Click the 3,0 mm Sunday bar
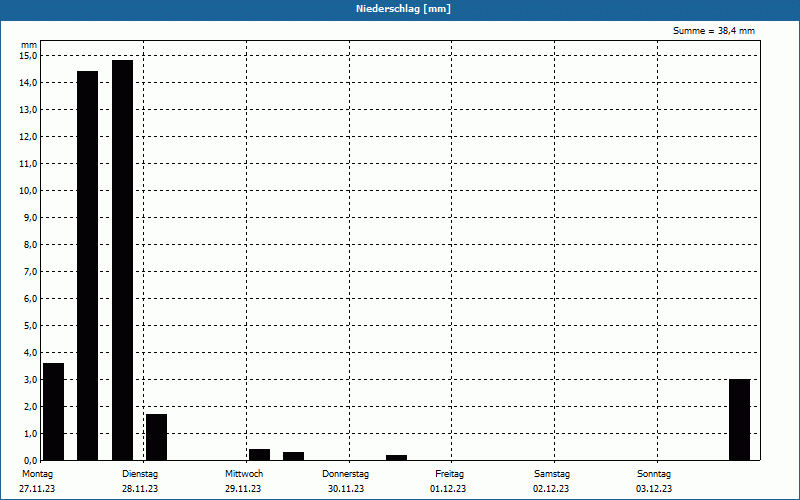This screenshot has height=500, width=800. pos(739,420)
